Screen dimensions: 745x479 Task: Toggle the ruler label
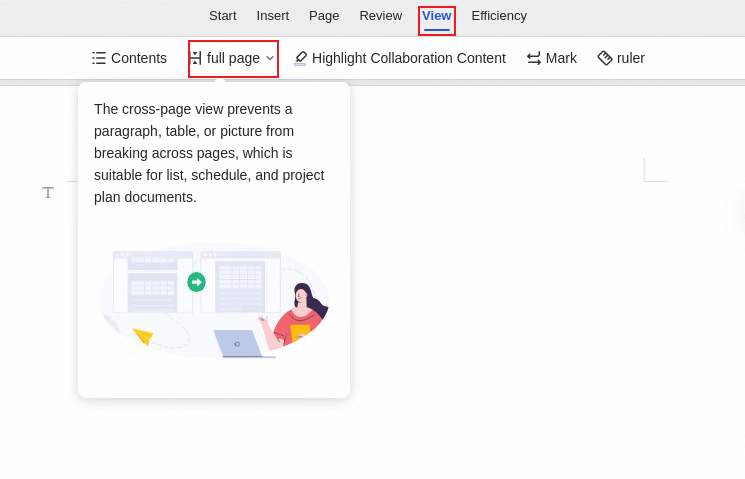(630, 58)
